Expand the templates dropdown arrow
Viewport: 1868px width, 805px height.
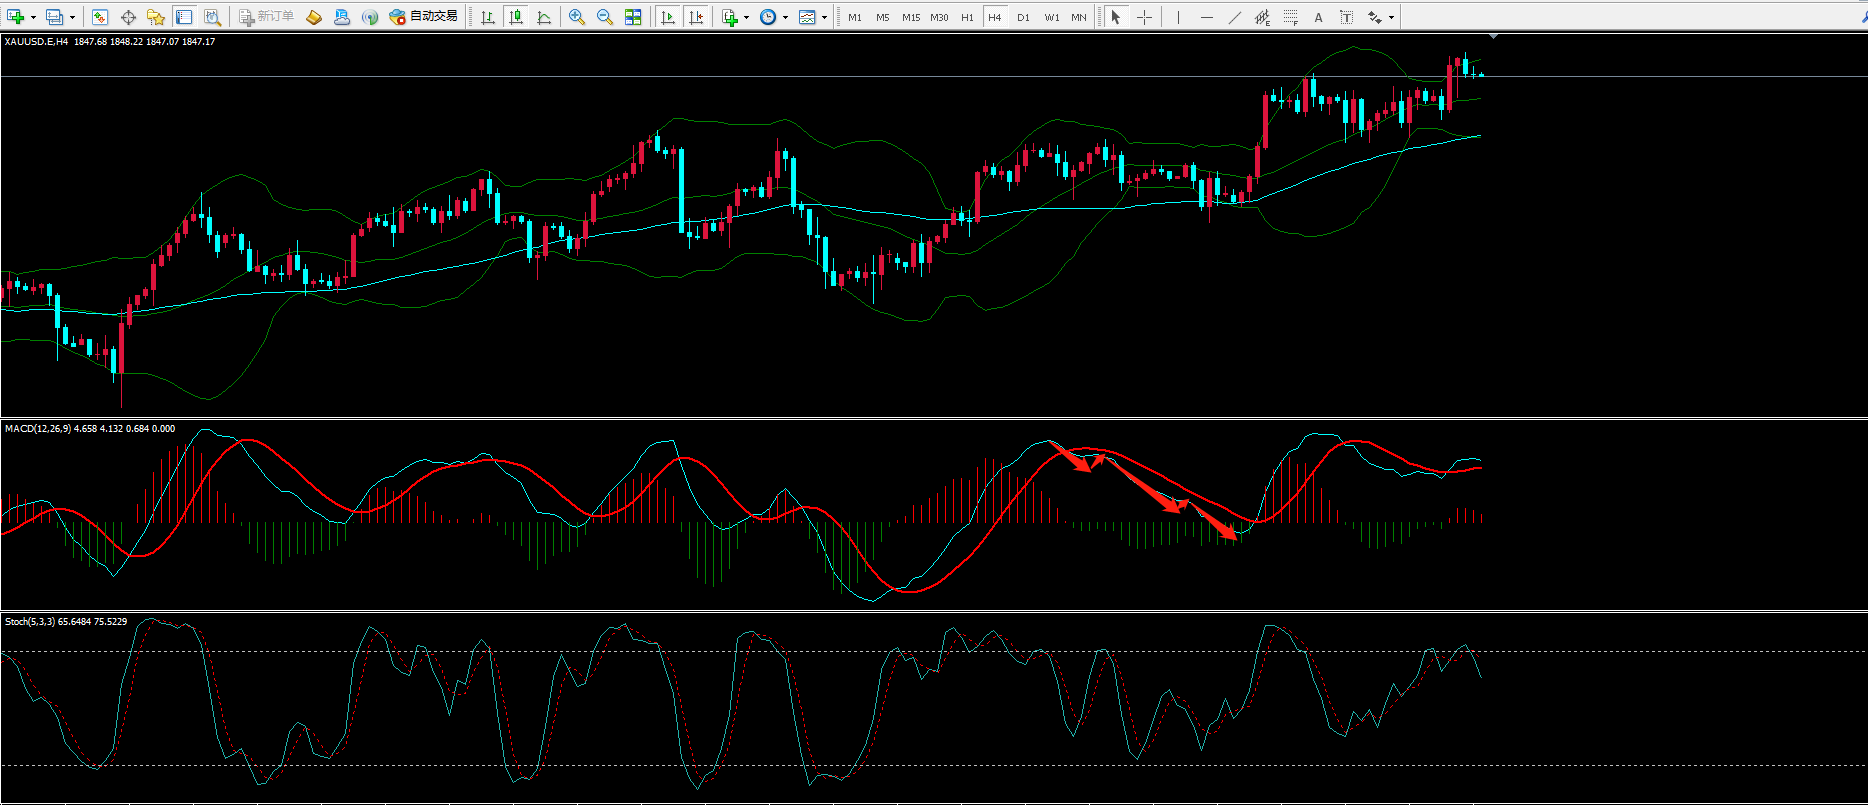824,17
